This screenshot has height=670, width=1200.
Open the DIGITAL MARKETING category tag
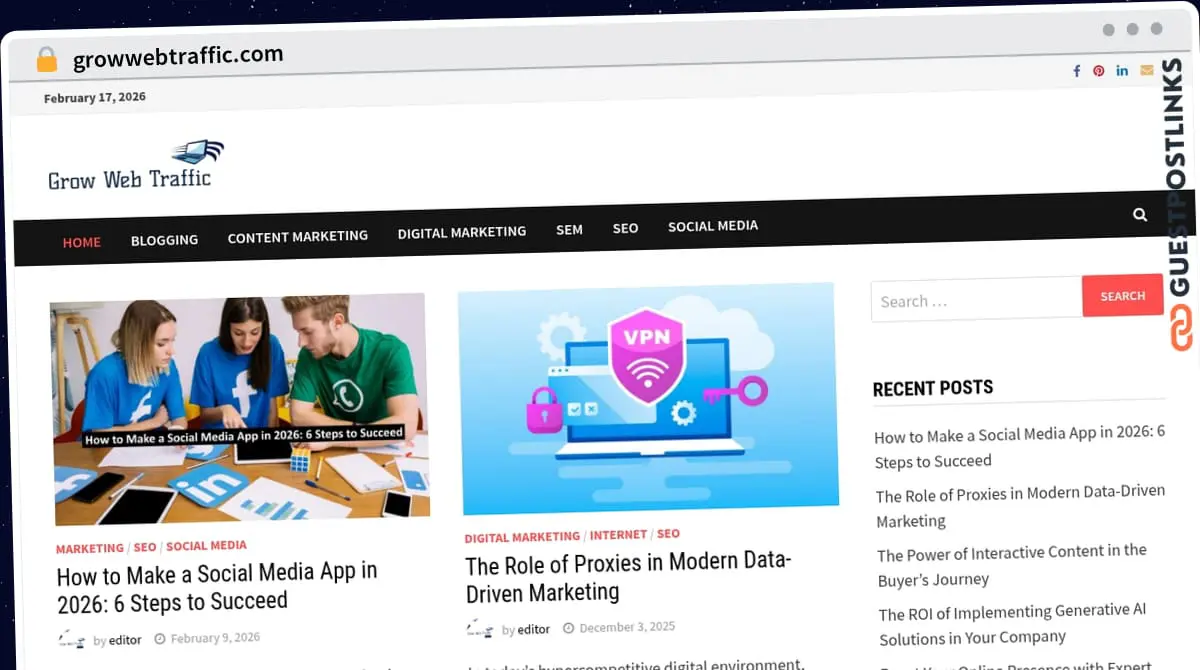(521, 536)
